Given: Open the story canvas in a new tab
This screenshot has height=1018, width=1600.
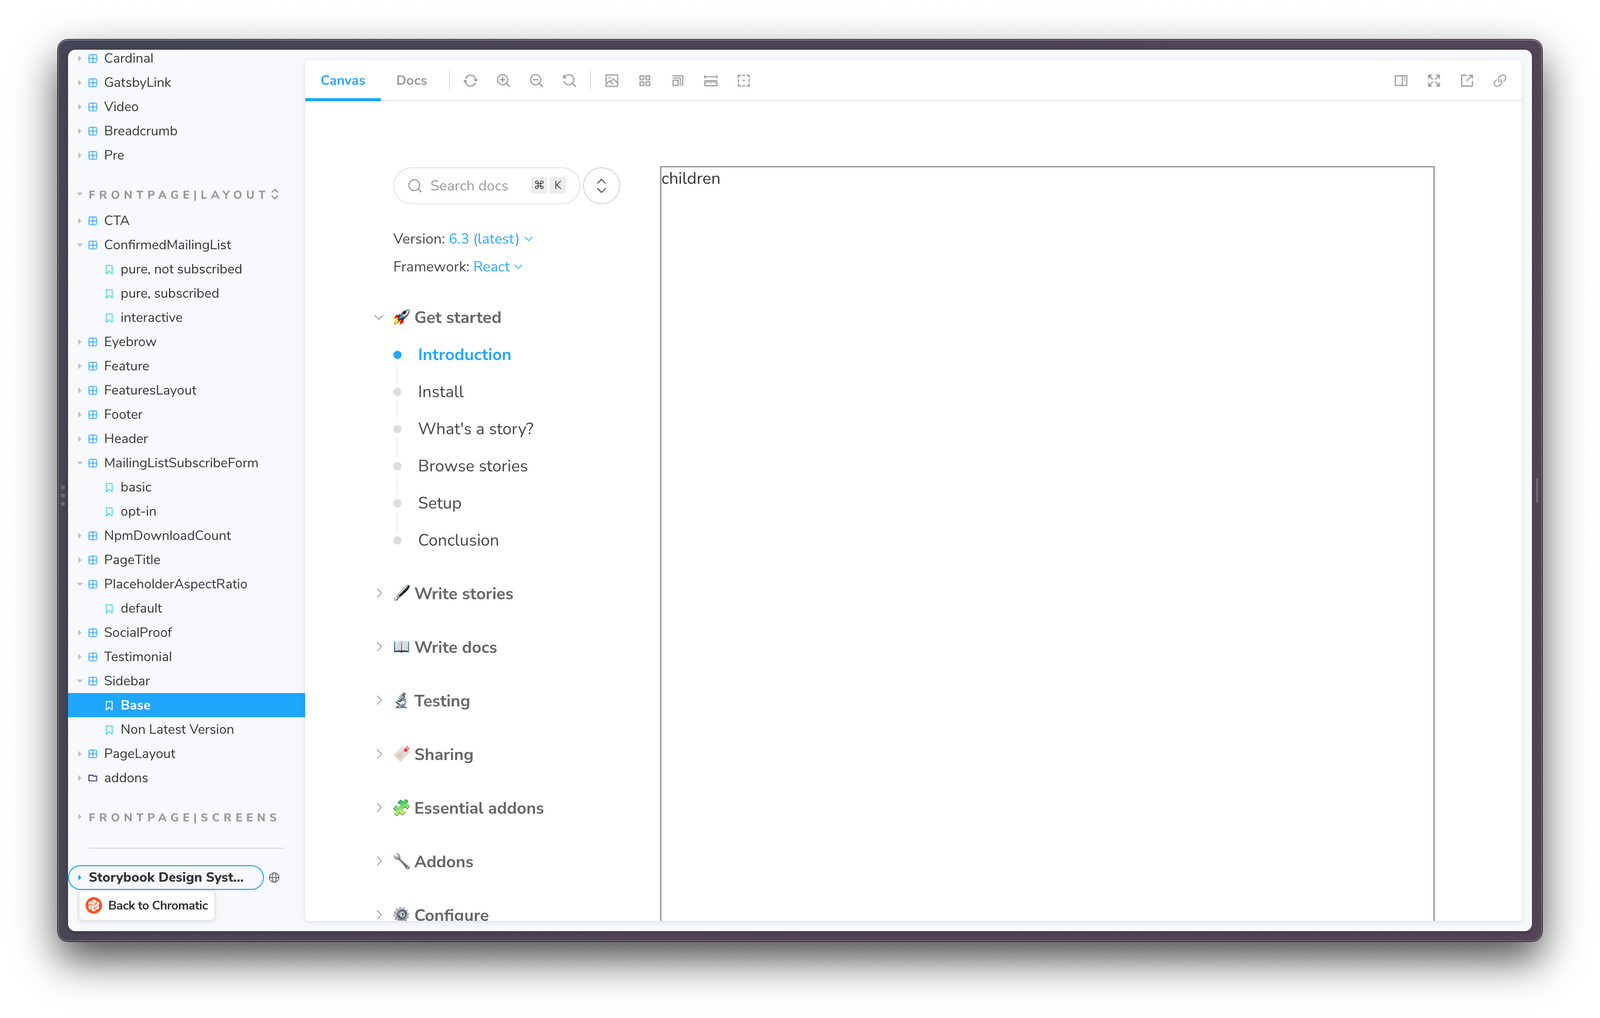Looking at the screenshot, I should point(1466,80).
